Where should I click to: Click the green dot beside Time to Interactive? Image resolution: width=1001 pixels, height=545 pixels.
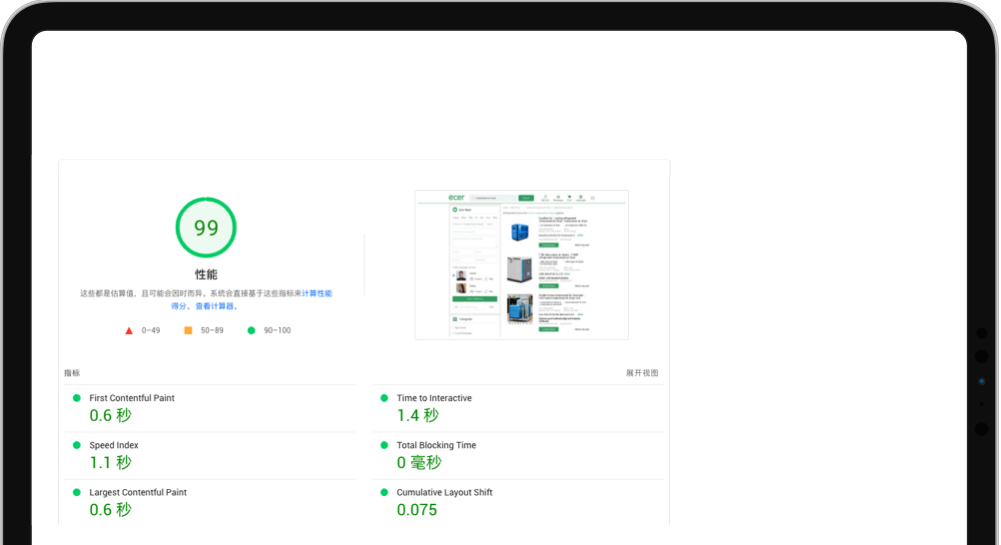[x=384, y=398]
